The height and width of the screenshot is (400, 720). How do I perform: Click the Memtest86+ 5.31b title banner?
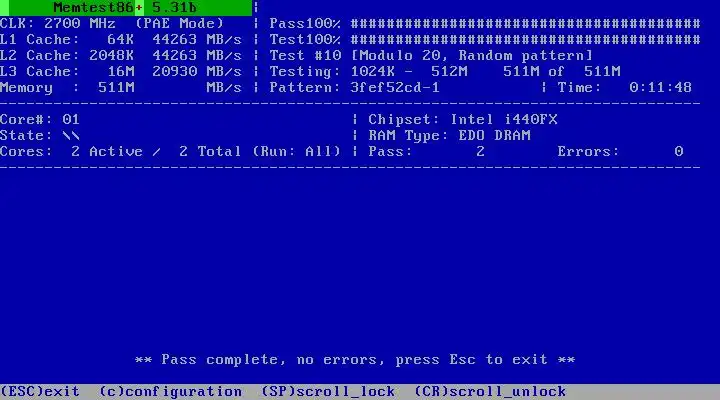[126, 7]
